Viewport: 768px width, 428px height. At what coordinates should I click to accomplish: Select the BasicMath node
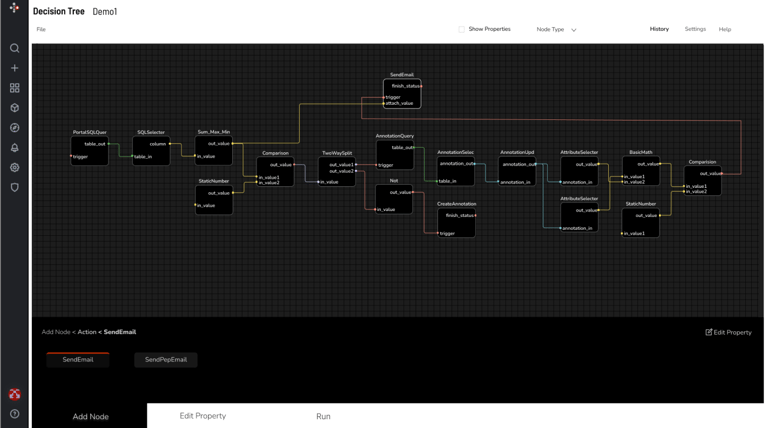tap(641, 171)
